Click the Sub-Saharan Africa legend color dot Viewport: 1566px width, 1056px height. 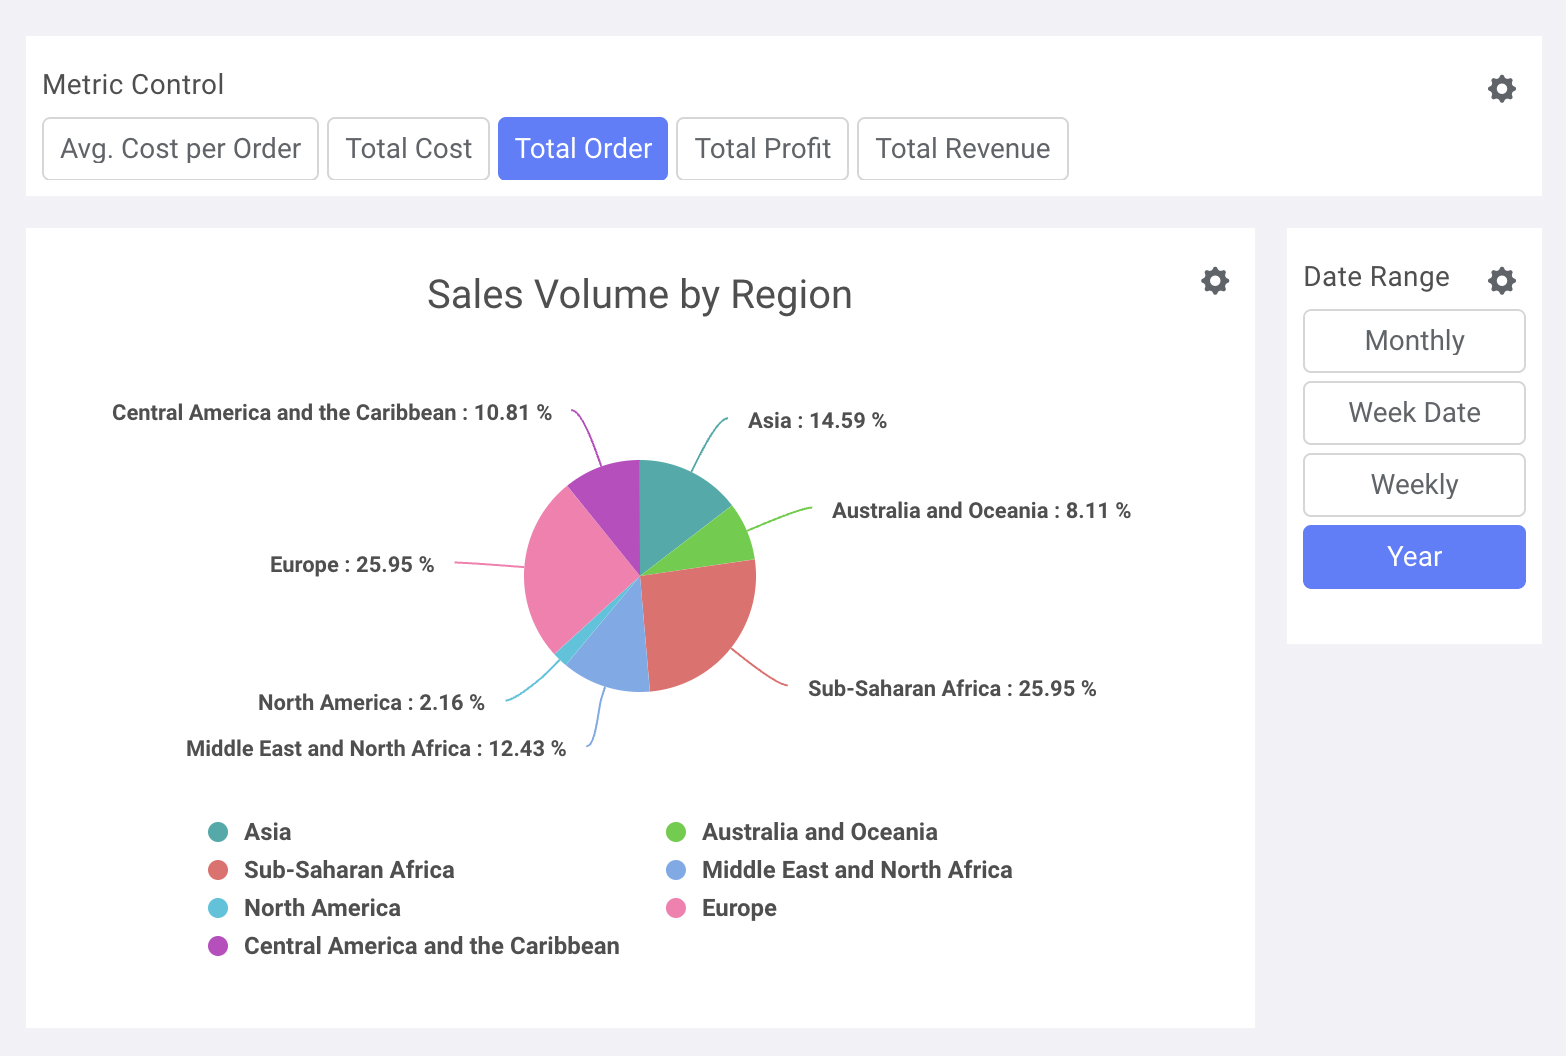click(x=218, y=870)
